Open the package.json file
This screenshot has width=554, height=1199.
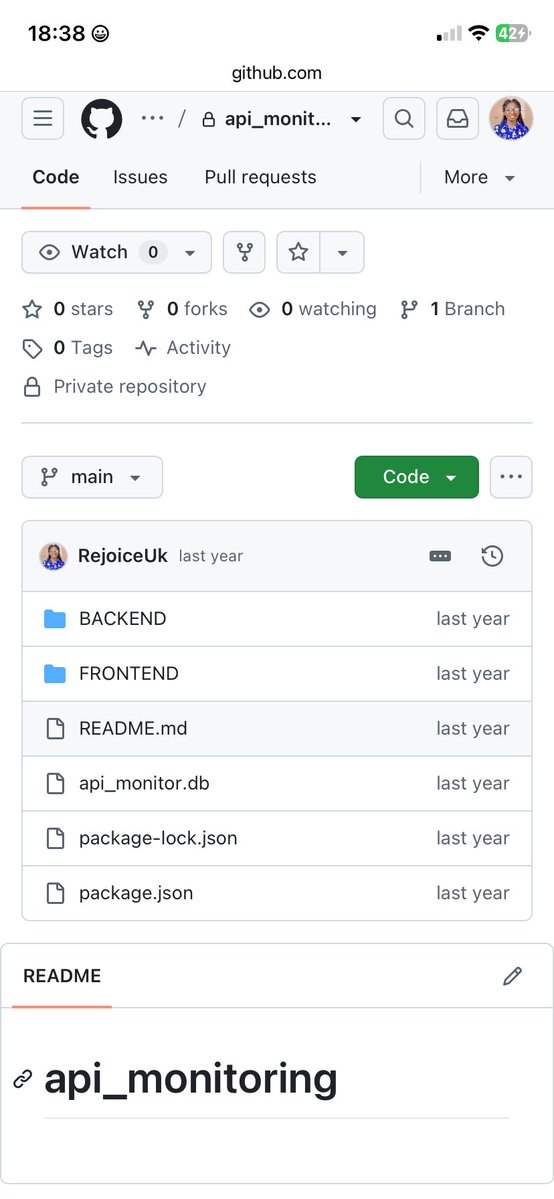[x=135, y=893]
